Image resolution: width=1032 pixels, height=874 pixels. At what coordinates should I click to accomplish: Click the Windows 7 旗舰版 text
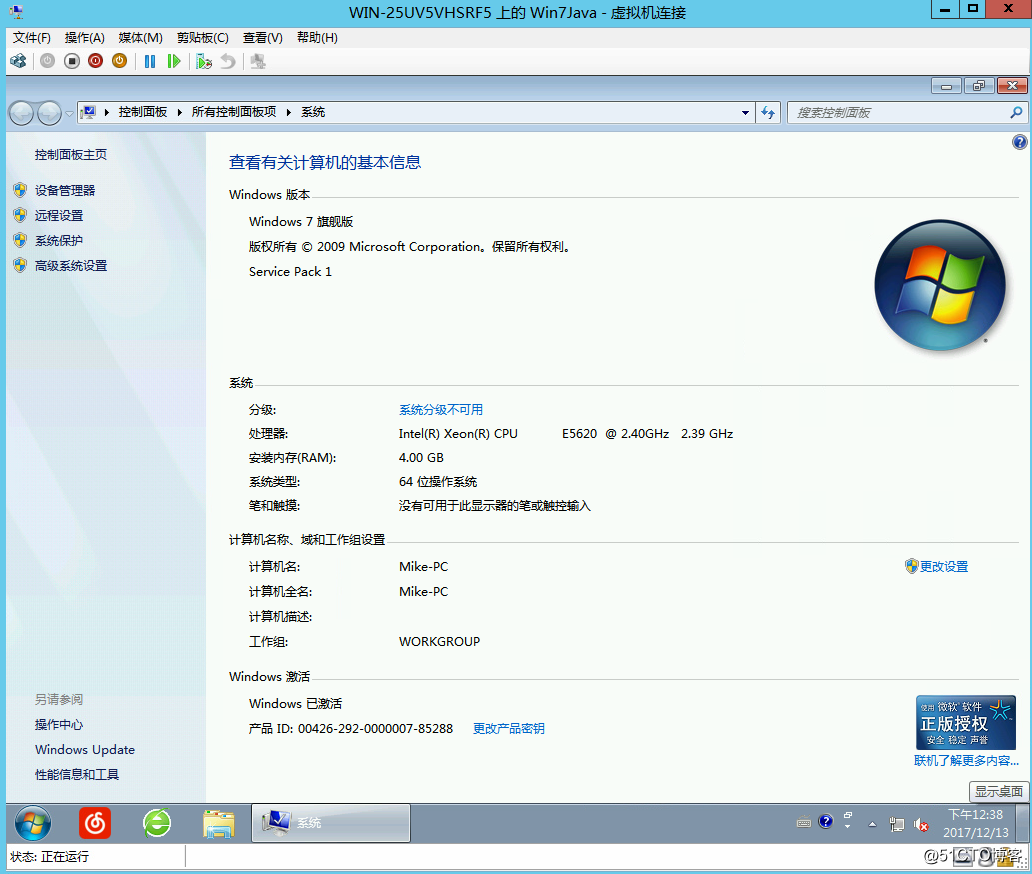pos(301,222)
